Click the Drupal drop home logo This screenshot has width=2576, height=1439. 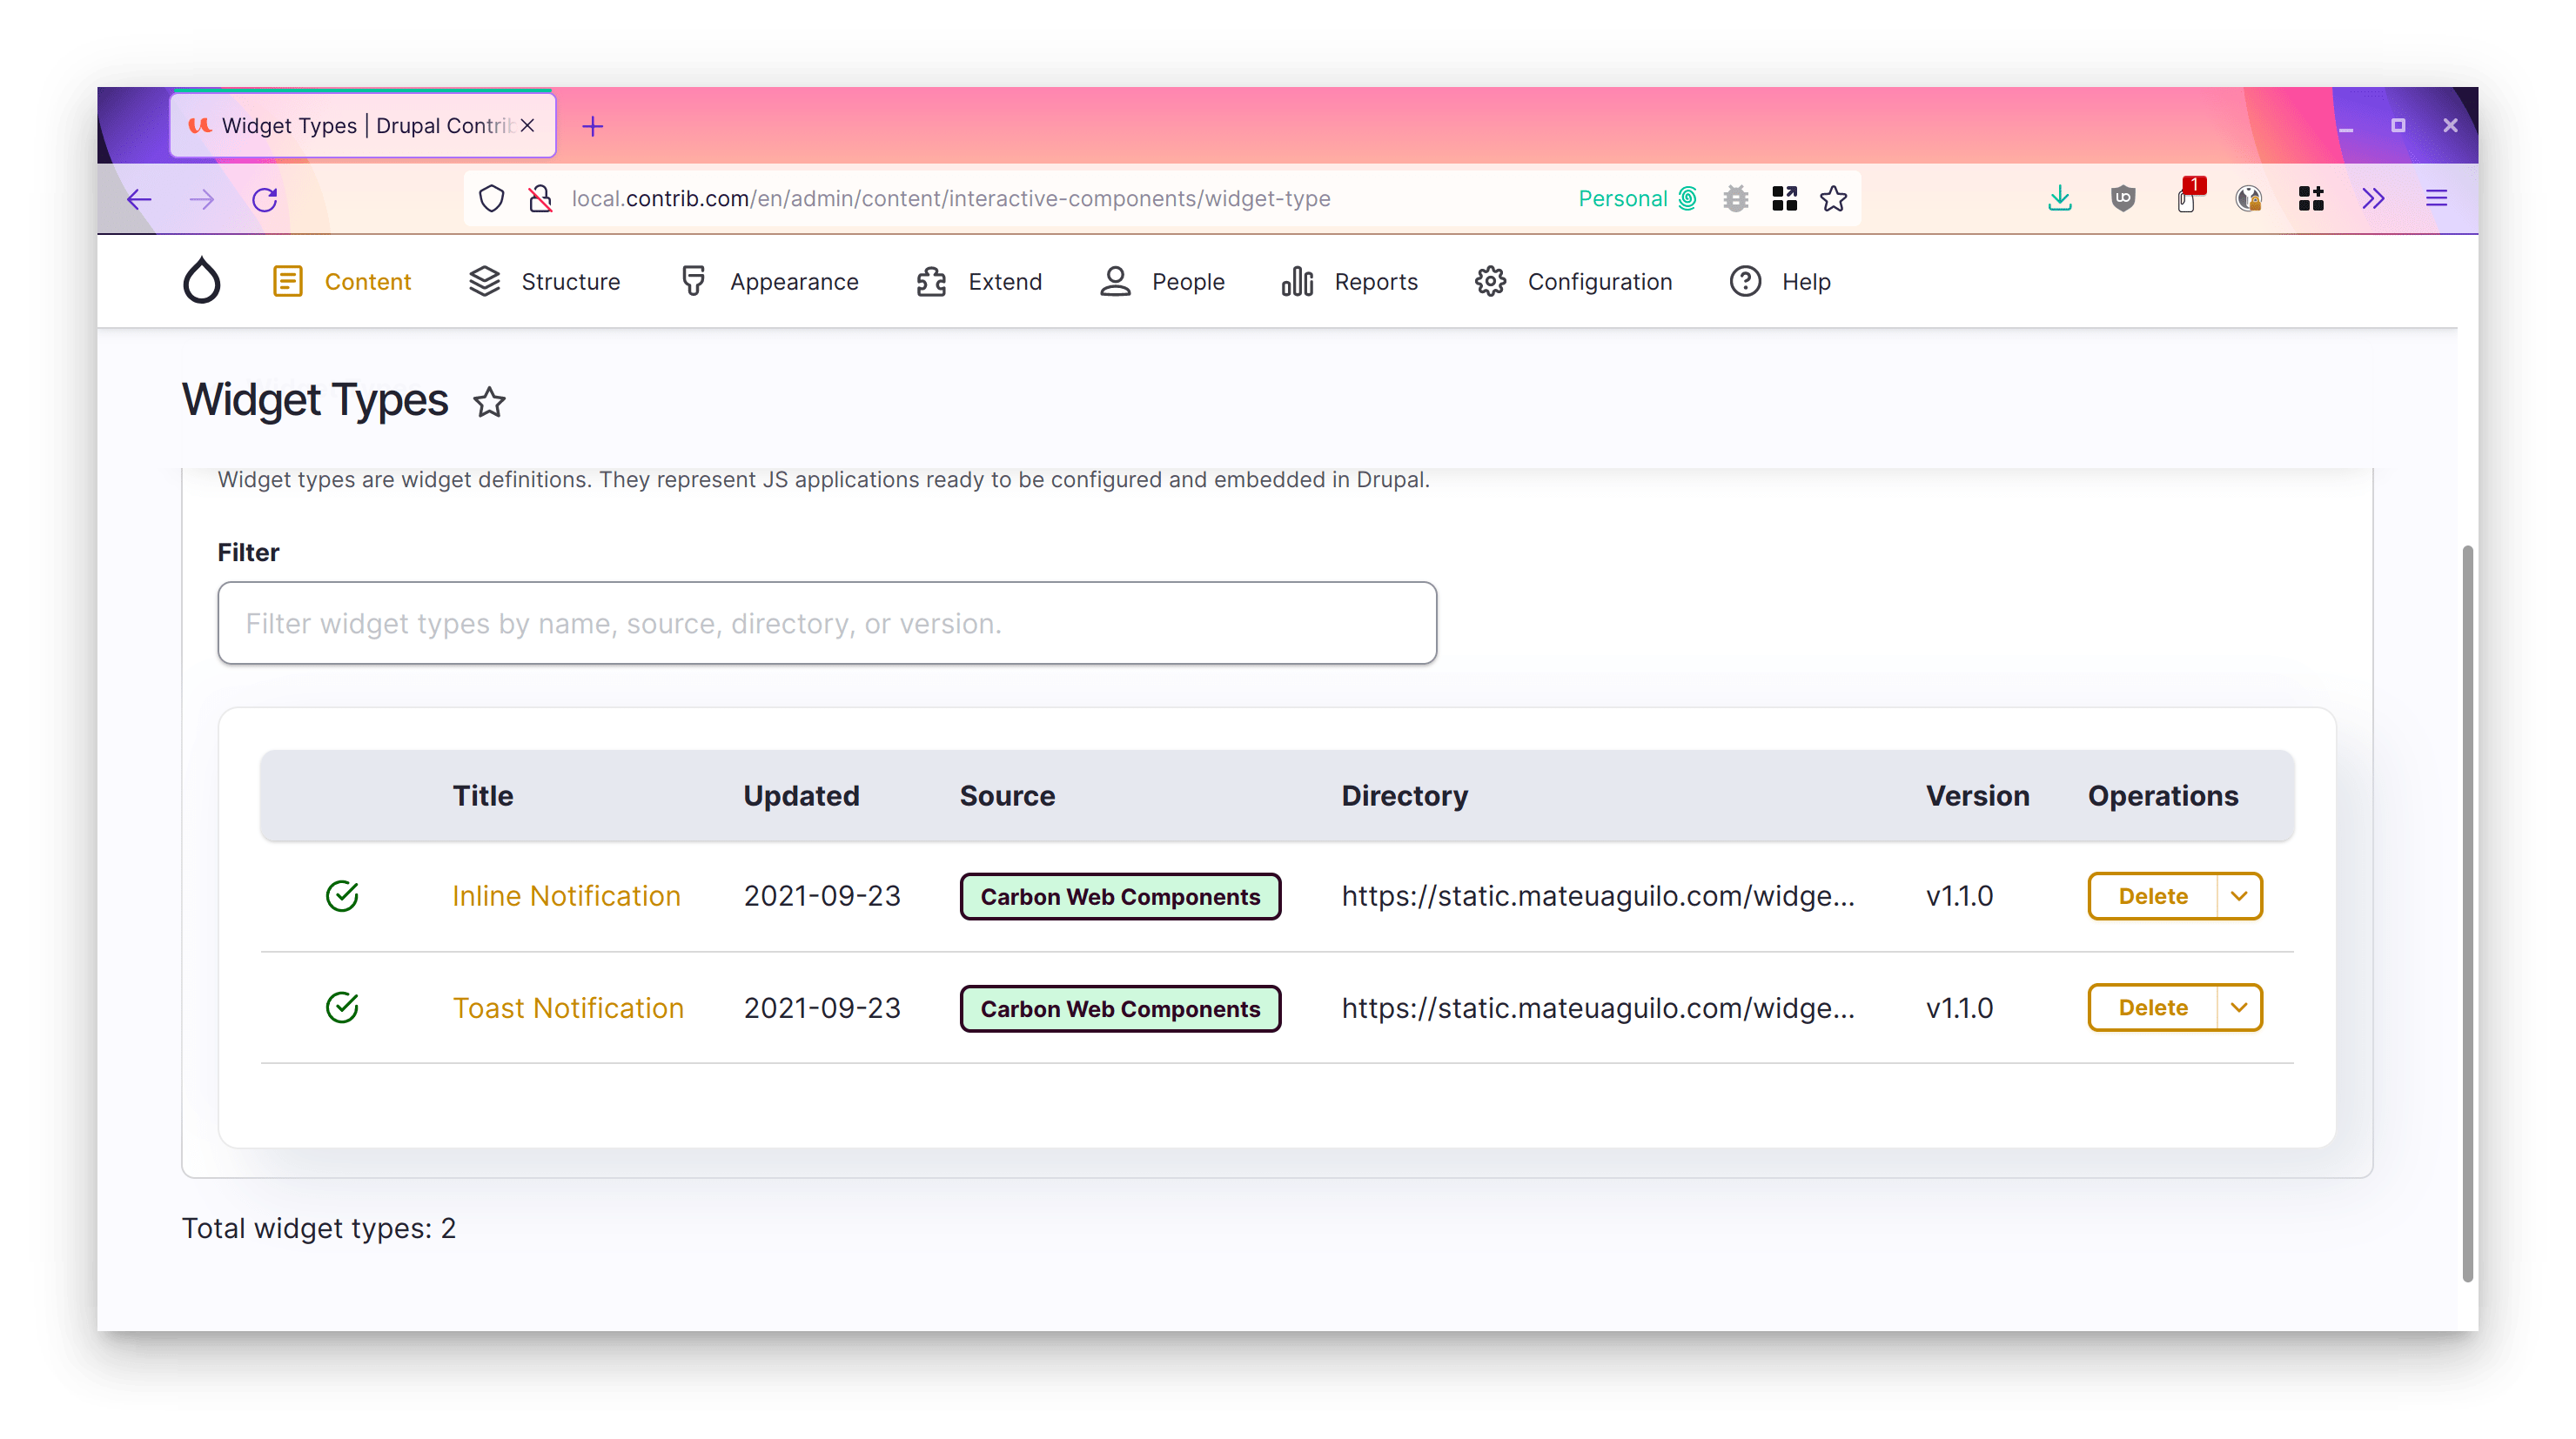coord(201,281)
